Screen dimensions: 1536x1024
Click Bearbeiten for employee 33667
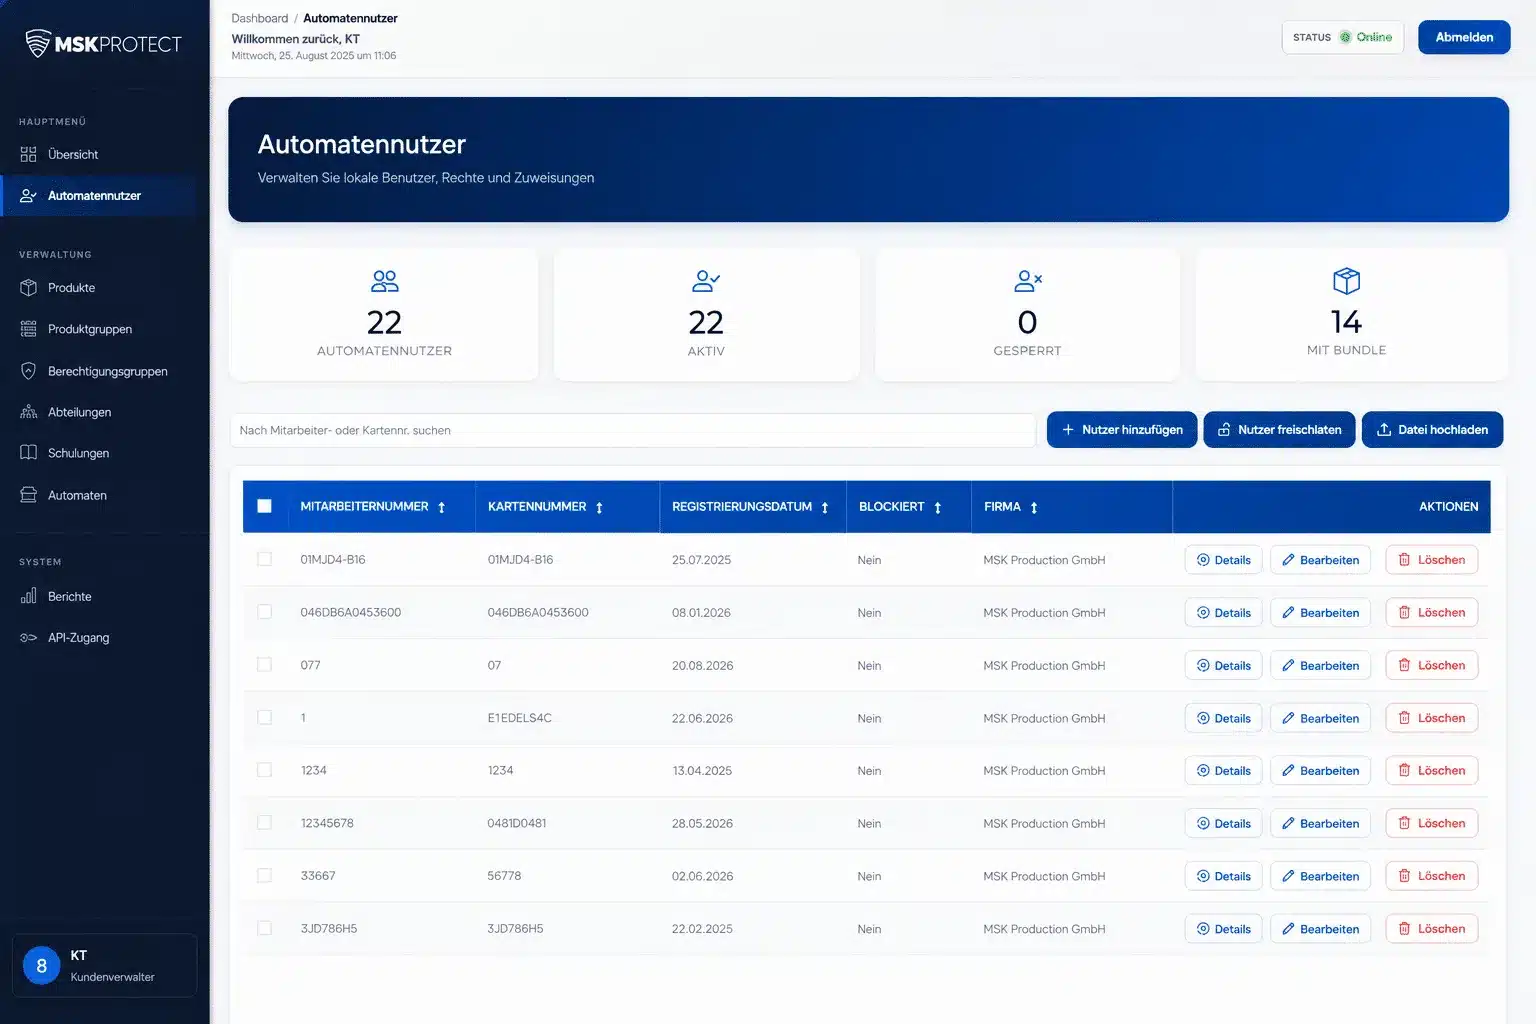coord(1320,876)
